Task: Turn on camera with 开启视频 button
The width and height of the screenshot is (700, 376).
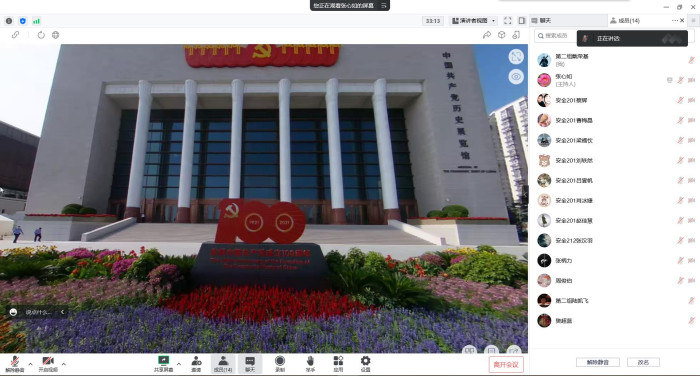Action: click(x=48, y=364)
